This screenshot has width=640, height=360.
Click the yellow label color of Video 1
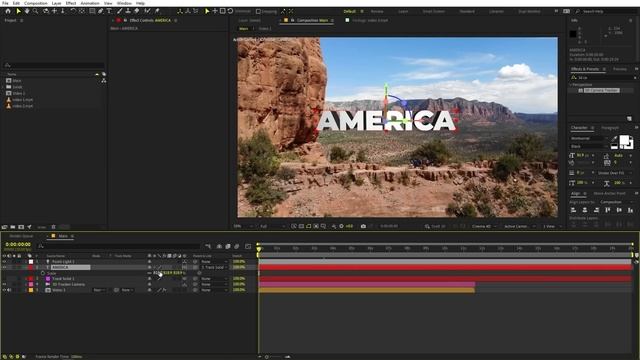pyautogui.click(x=31, y=290)
